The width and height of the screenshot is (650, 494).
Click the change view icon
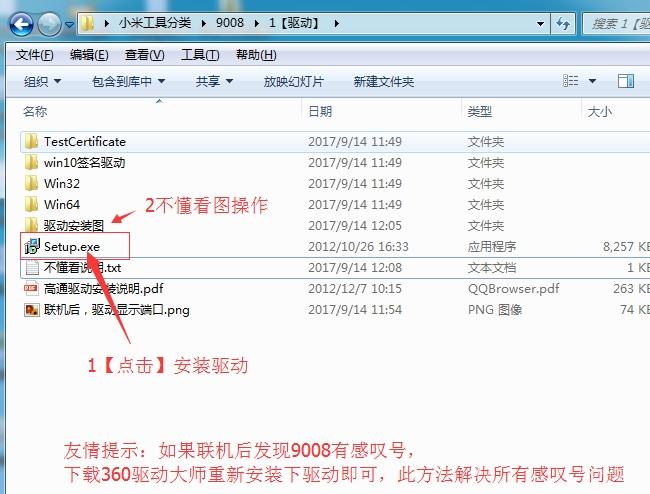pyautogui.click(x=571, y=81)
